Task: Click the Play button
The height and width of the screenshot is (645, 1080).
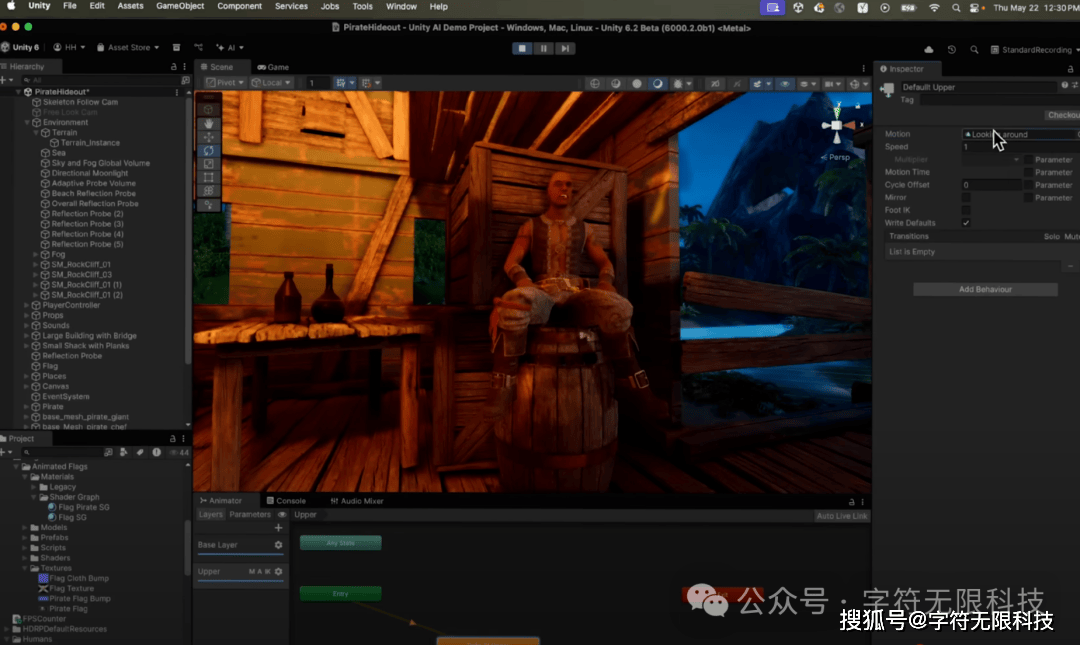Action: [x=522, y=48]
